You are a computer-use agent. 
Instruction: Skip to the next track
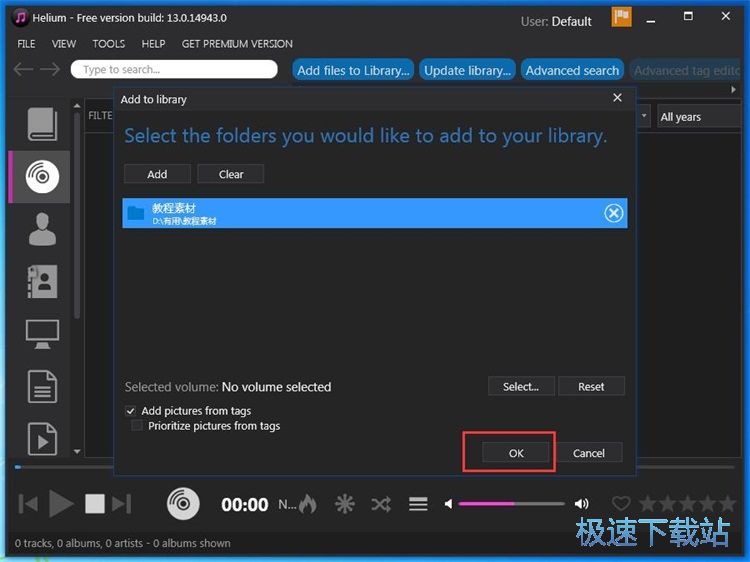121,504
